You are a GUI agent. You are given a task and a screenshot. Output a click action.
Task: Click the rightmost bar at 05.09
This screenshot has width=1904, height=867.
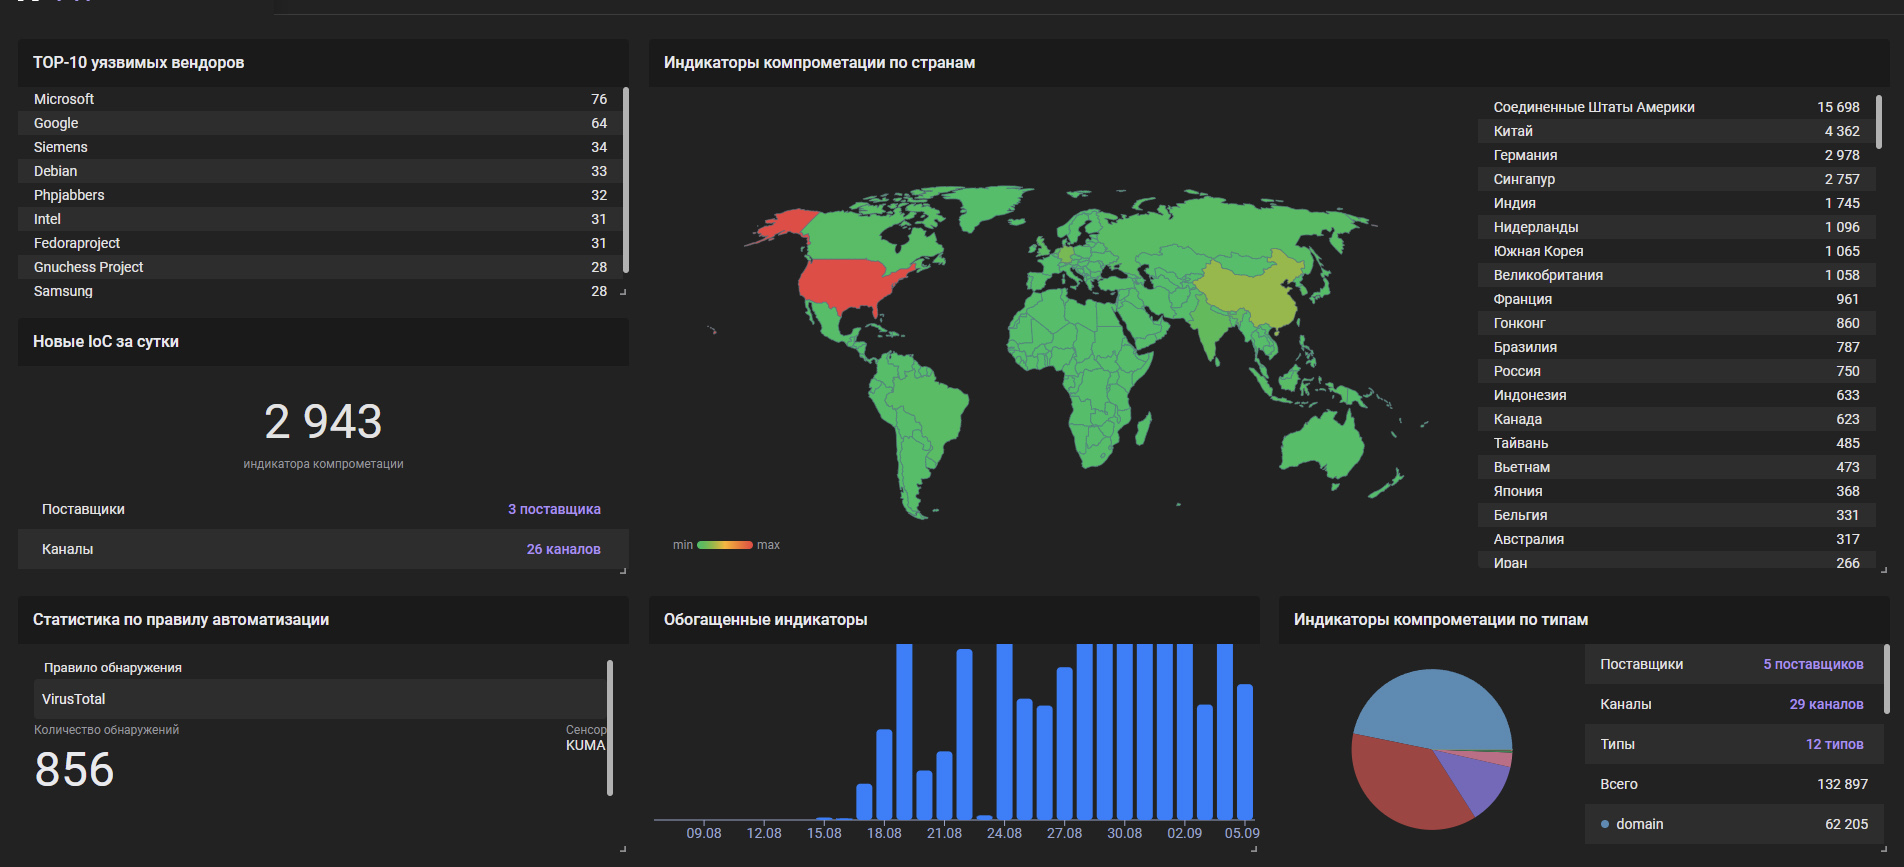[1245, 752]
